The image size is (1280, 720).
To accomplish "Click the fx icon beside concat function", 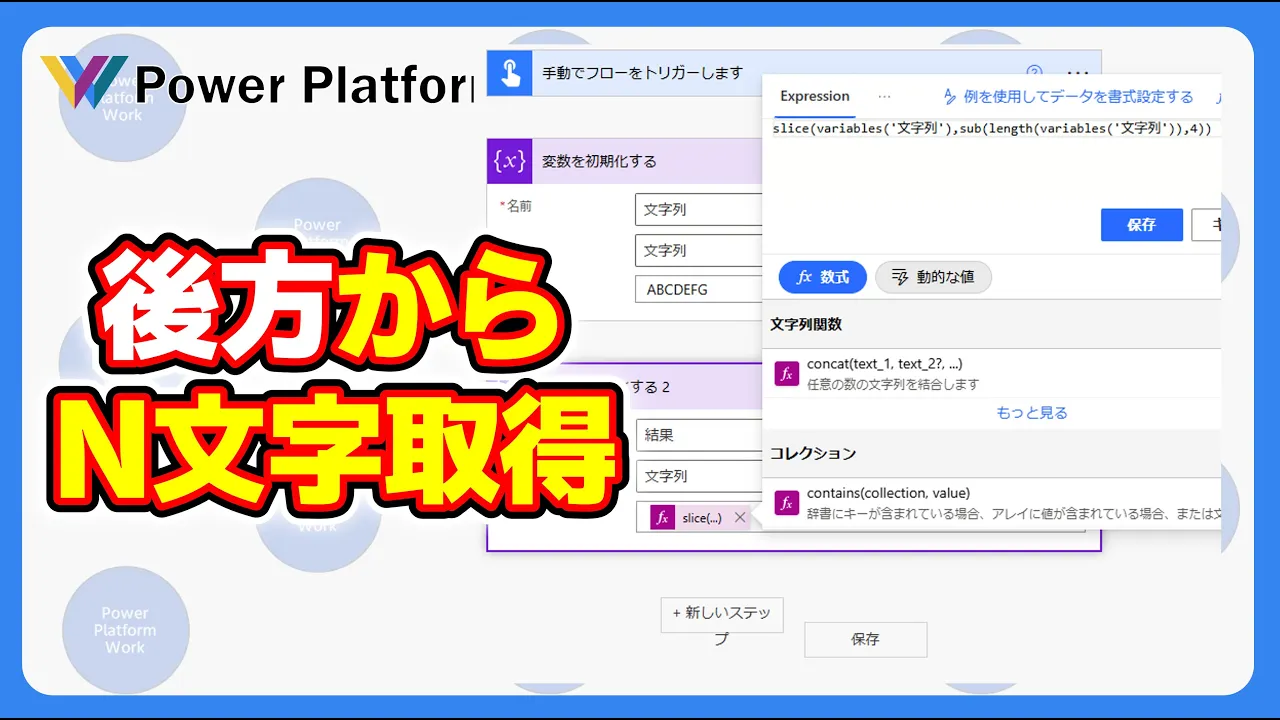I will click(787, 374).
